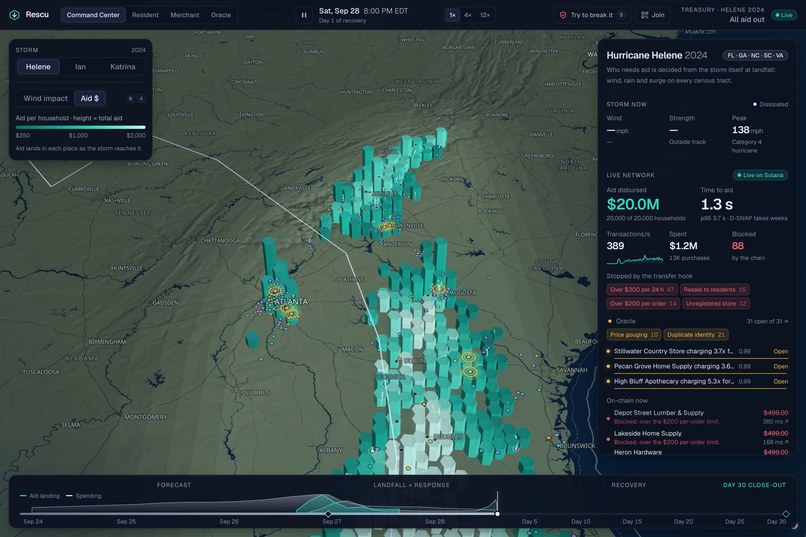This screenshot has height=537, width=806.
Task: Click the Spending legend entry
Action: coord(84,496)
